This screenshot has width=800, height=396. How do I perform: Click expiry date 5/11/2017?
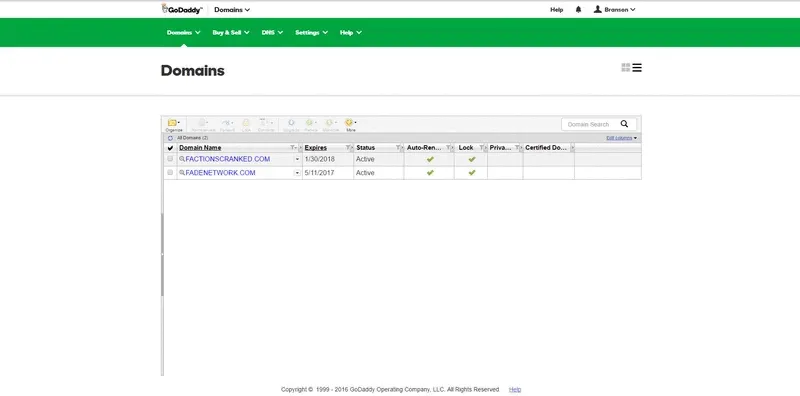(x=320, y=173)
